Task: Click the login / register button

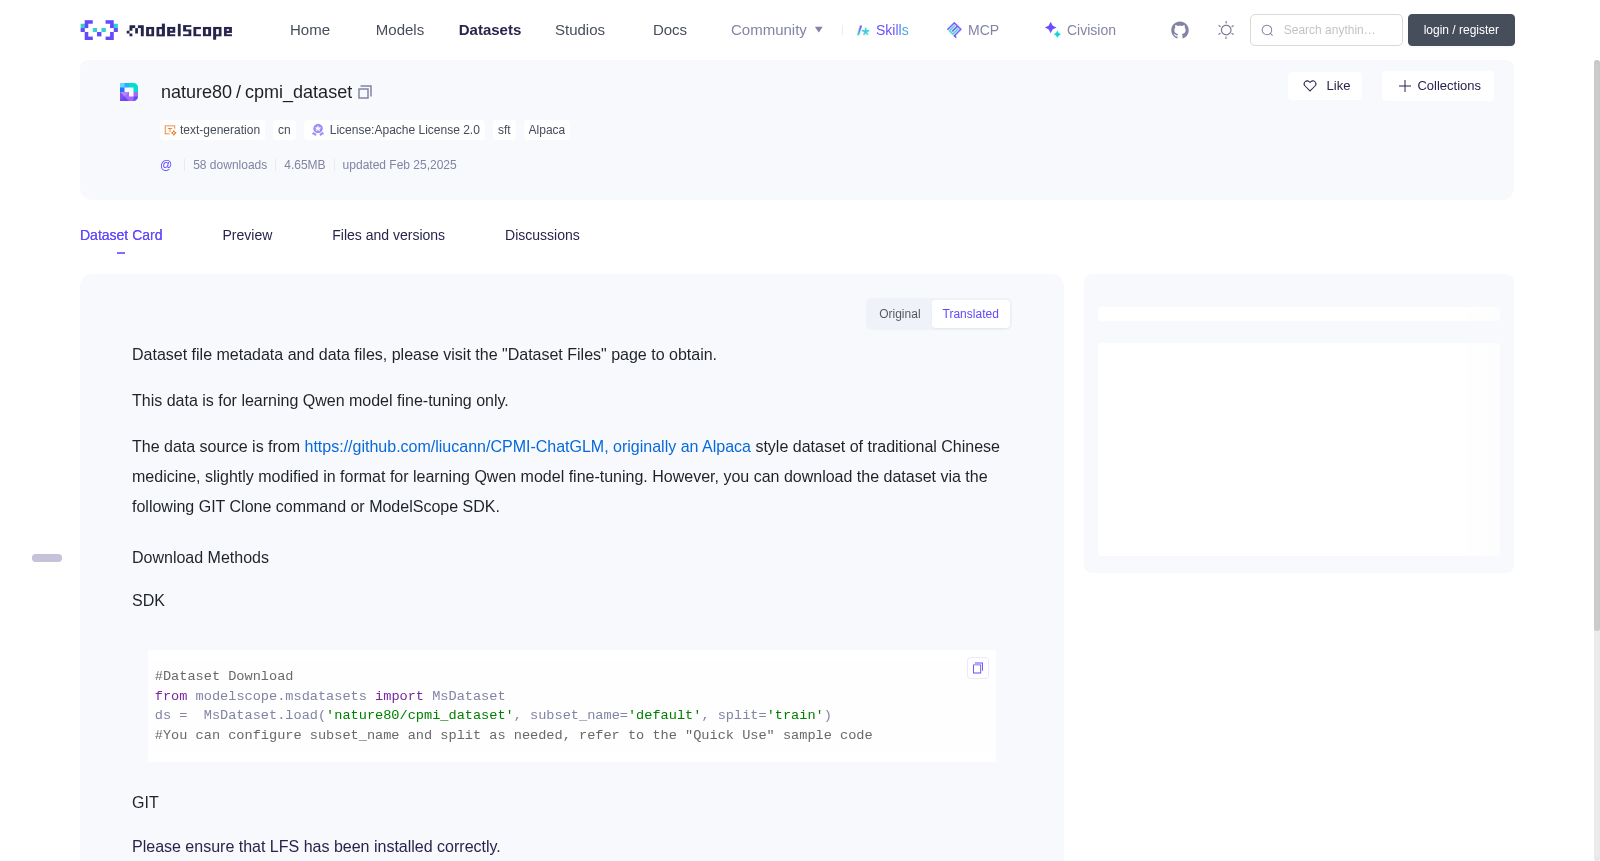Action: (1461, 30)
